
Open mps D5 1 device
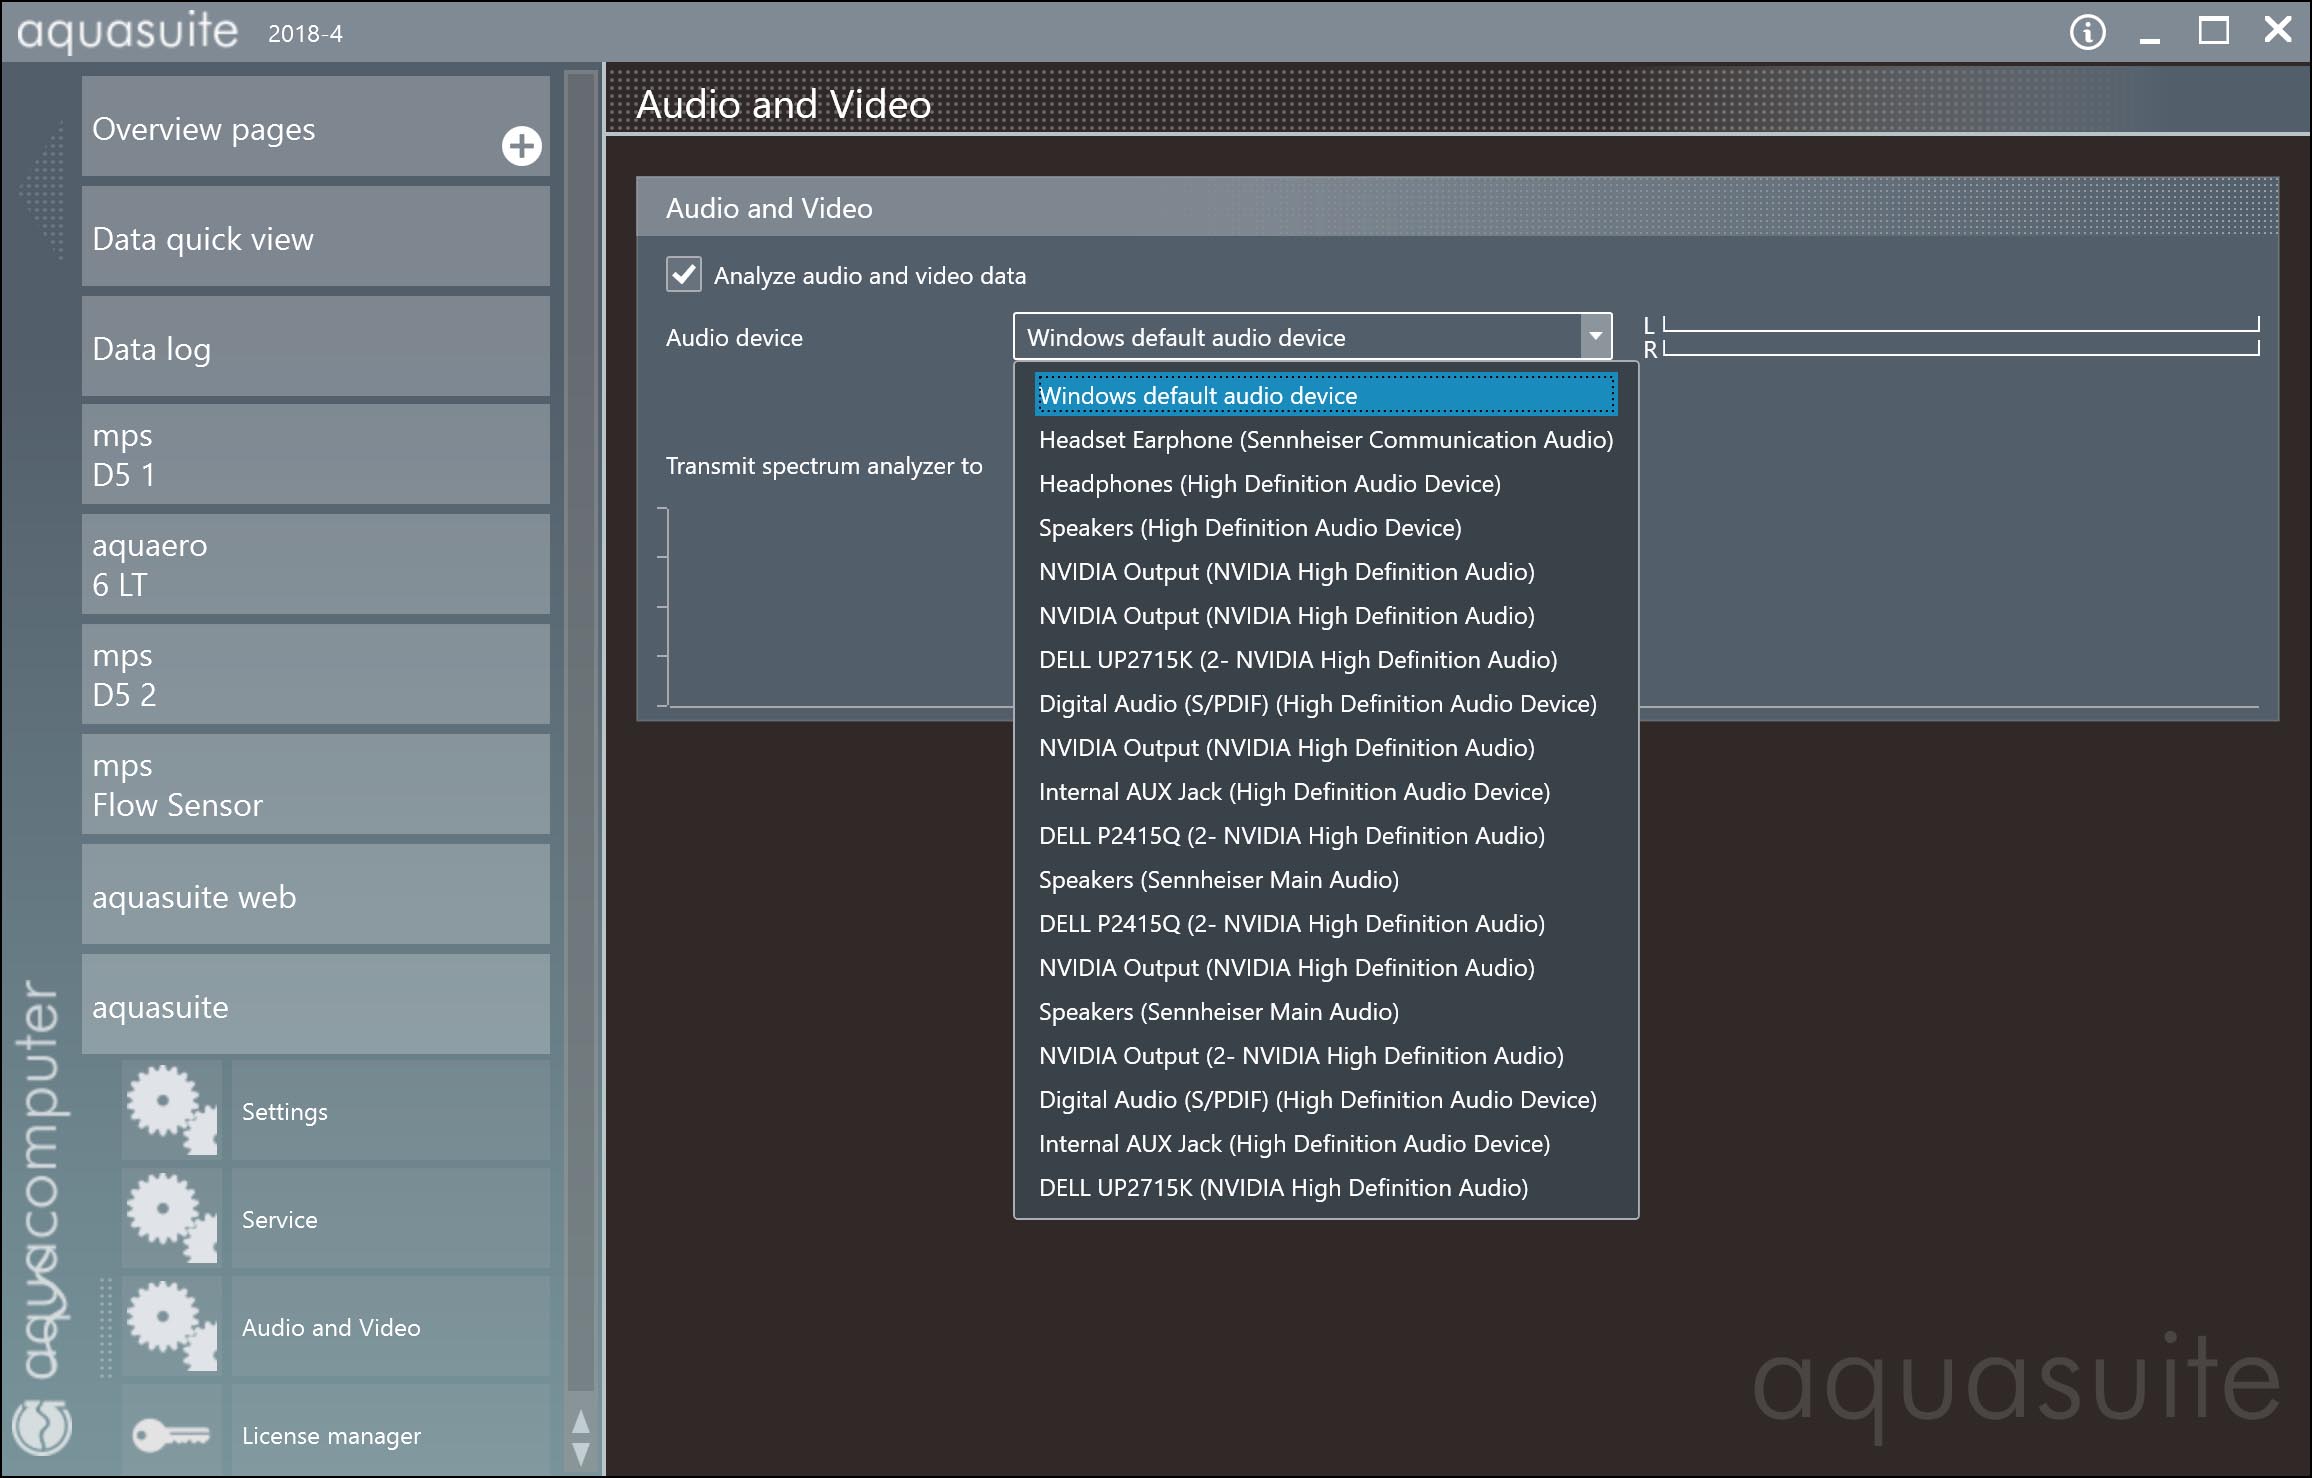click(316, 454)
